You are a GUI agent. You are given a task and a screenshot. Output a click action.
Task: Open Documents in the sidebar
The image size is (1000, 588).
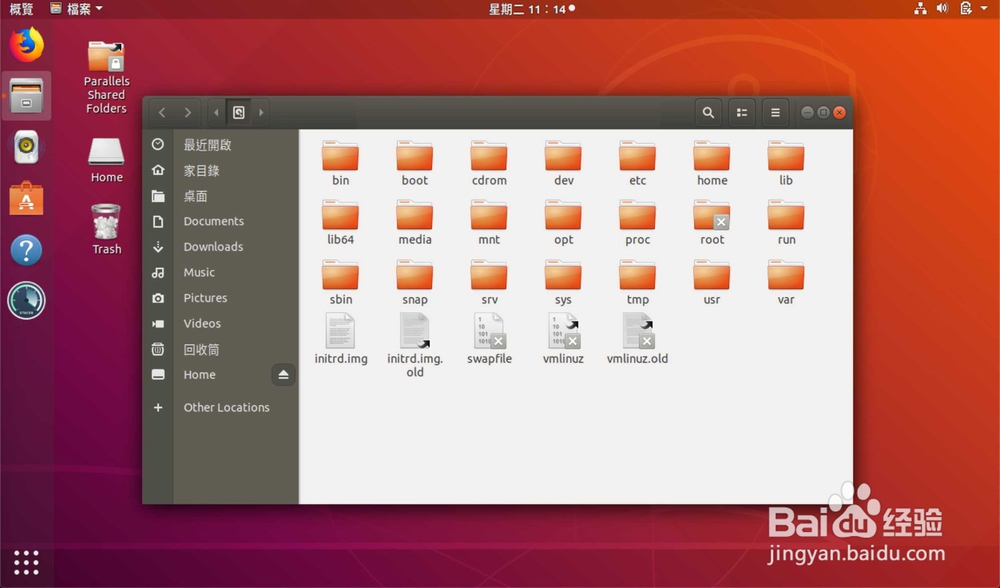tap(221, 221)
